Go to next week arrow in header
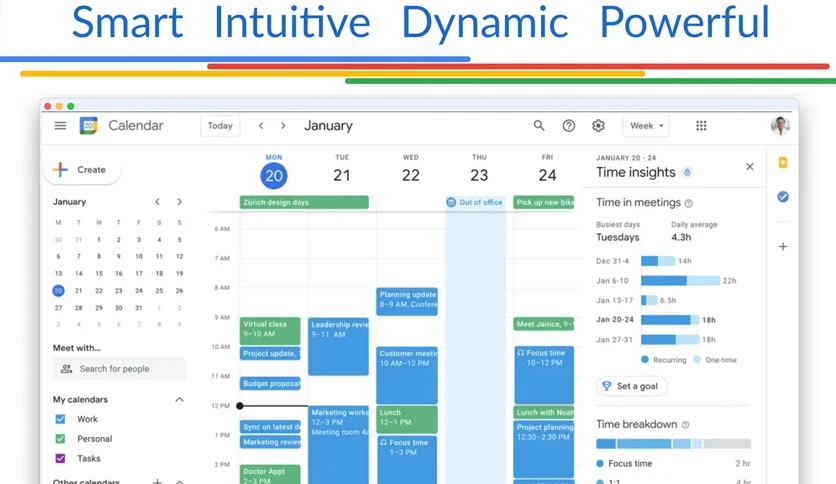Viewport: 836px width, 484px height. 283,126
